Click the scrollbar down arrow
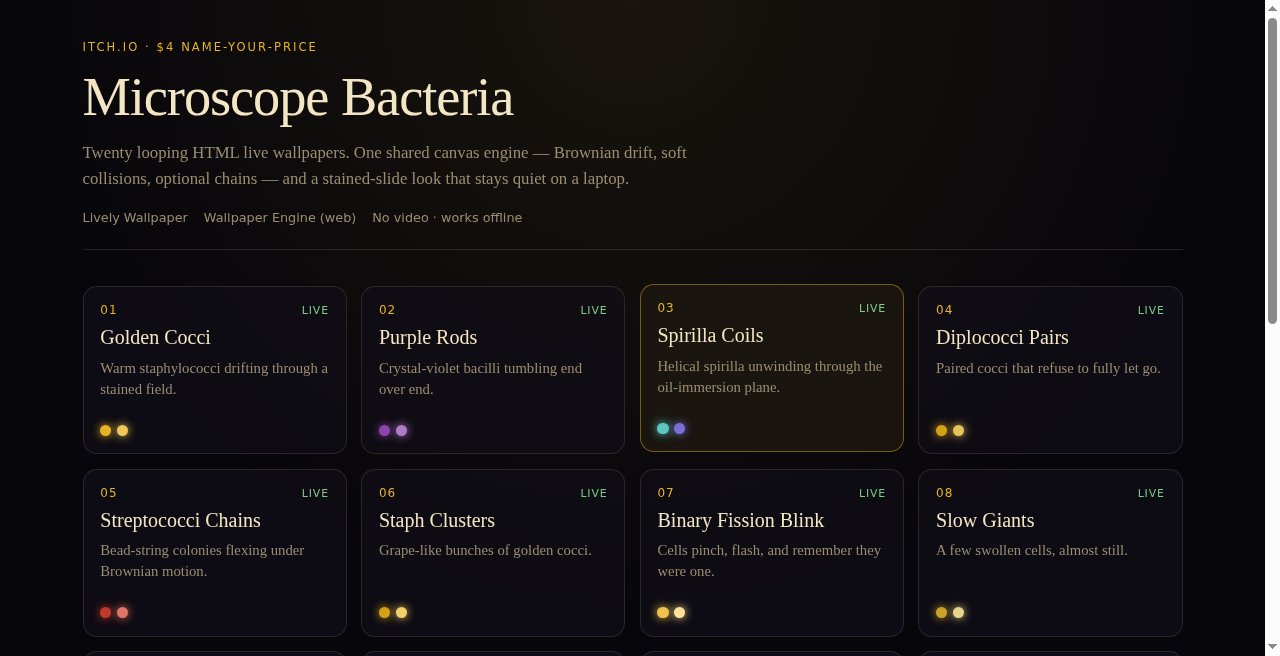Screen dimensions: 1280x656 (x=1273, y=648)
